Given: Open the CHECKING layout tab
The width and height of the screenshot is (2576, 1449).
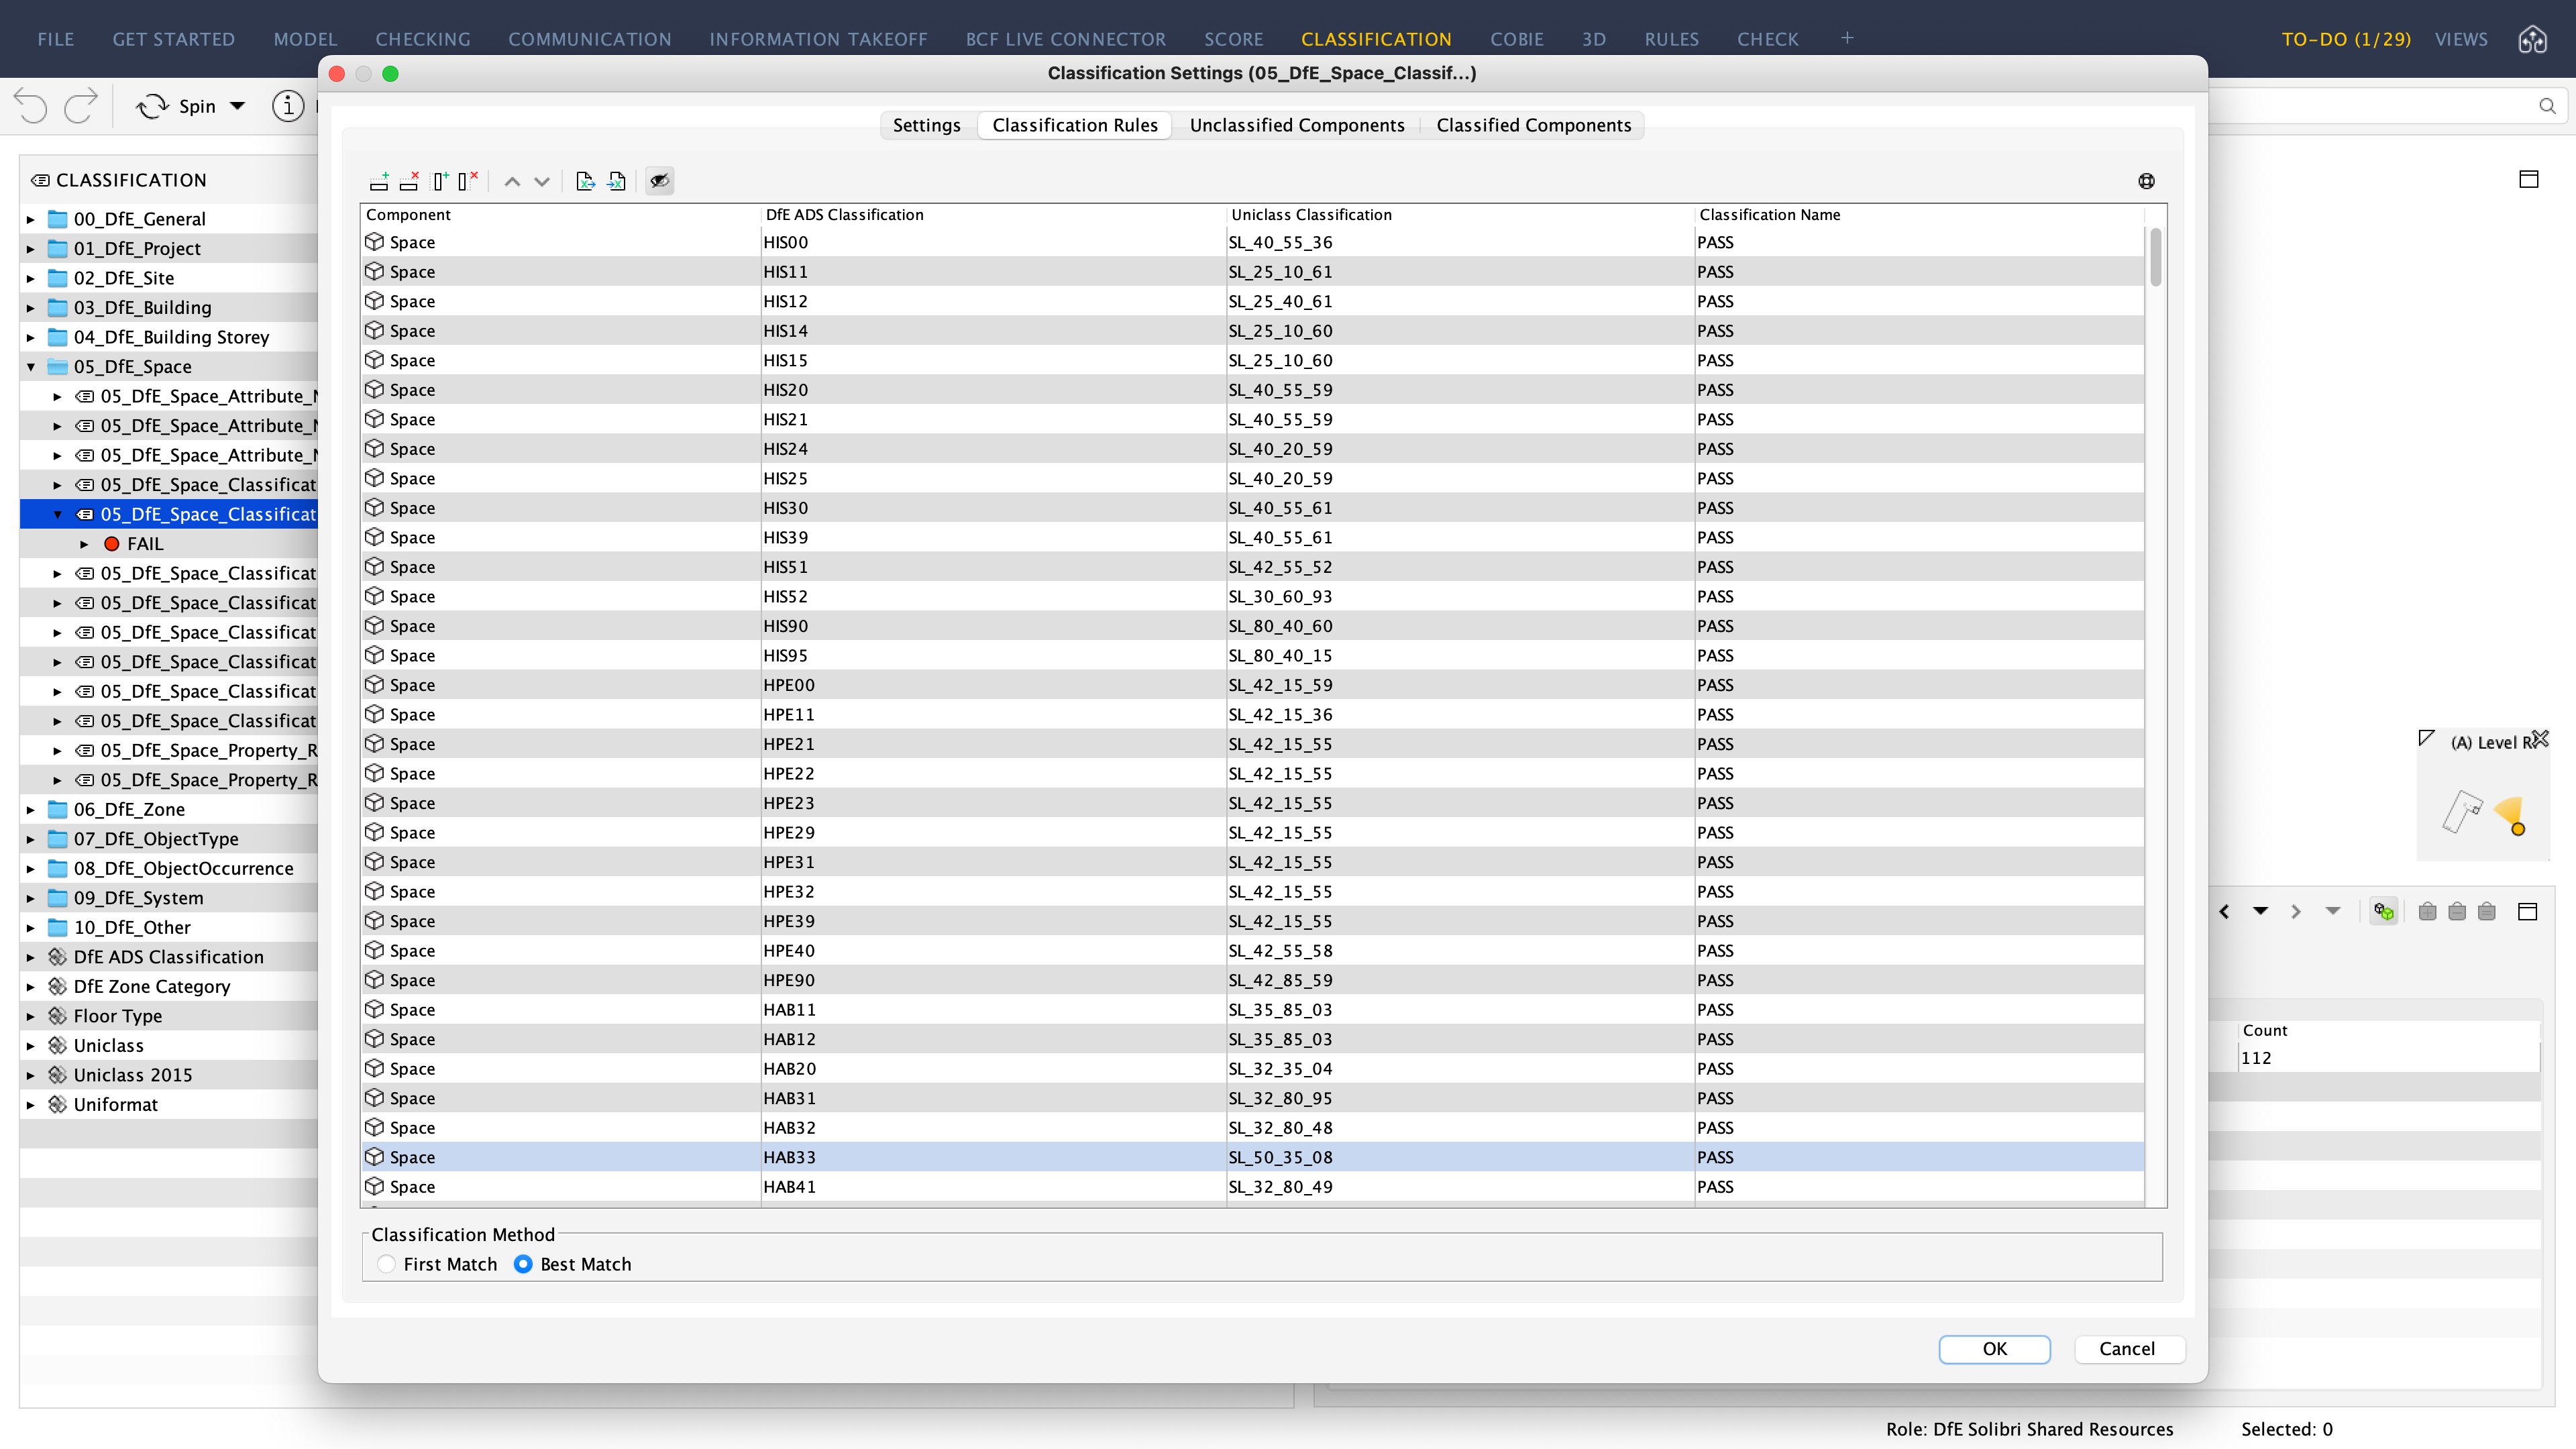Looking at the screenshot, I should click(x=422, y=39).
